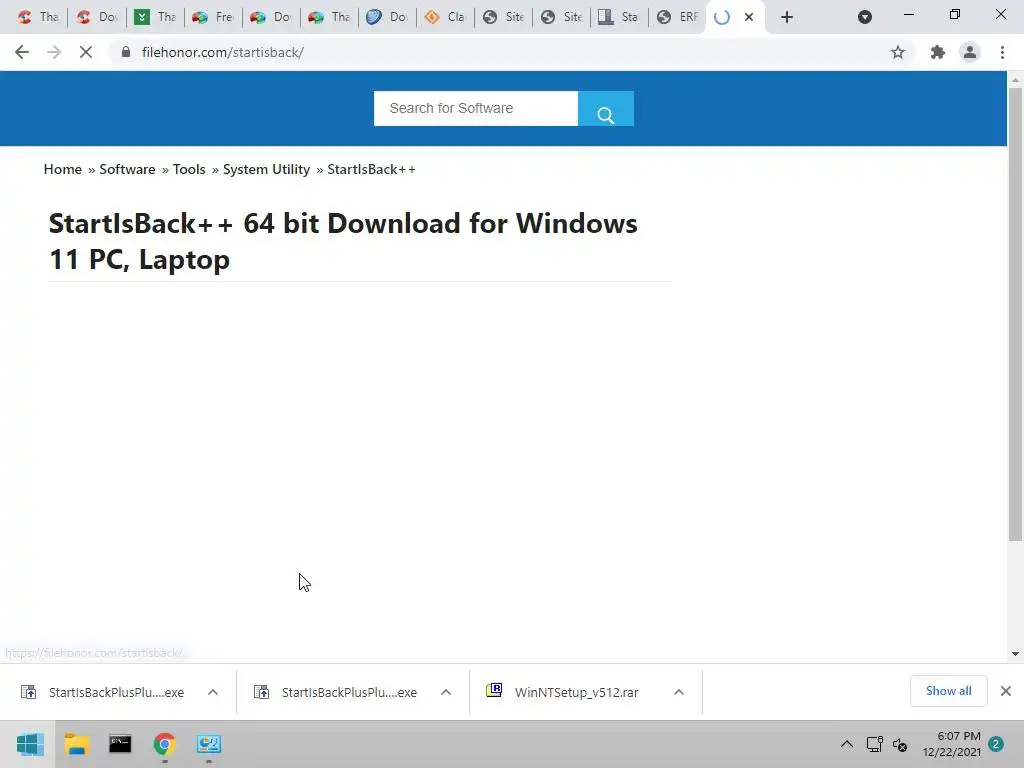Click the scrollbar down arrow
The height and width of the screenshot is (768, 1024).
tap(1015, 654)
